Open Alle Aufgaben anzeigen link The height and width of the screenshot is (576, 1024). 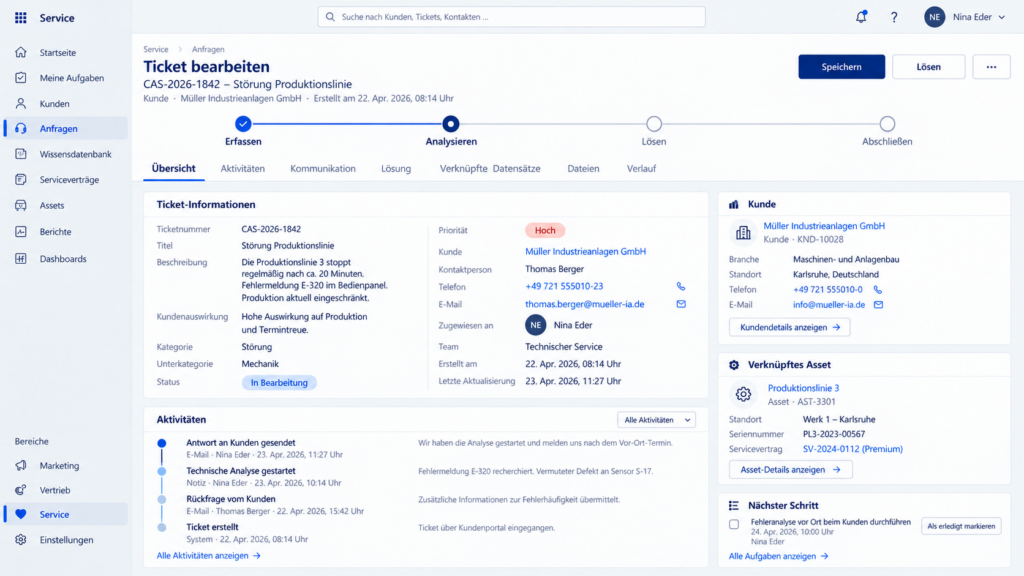click(778, 556)
